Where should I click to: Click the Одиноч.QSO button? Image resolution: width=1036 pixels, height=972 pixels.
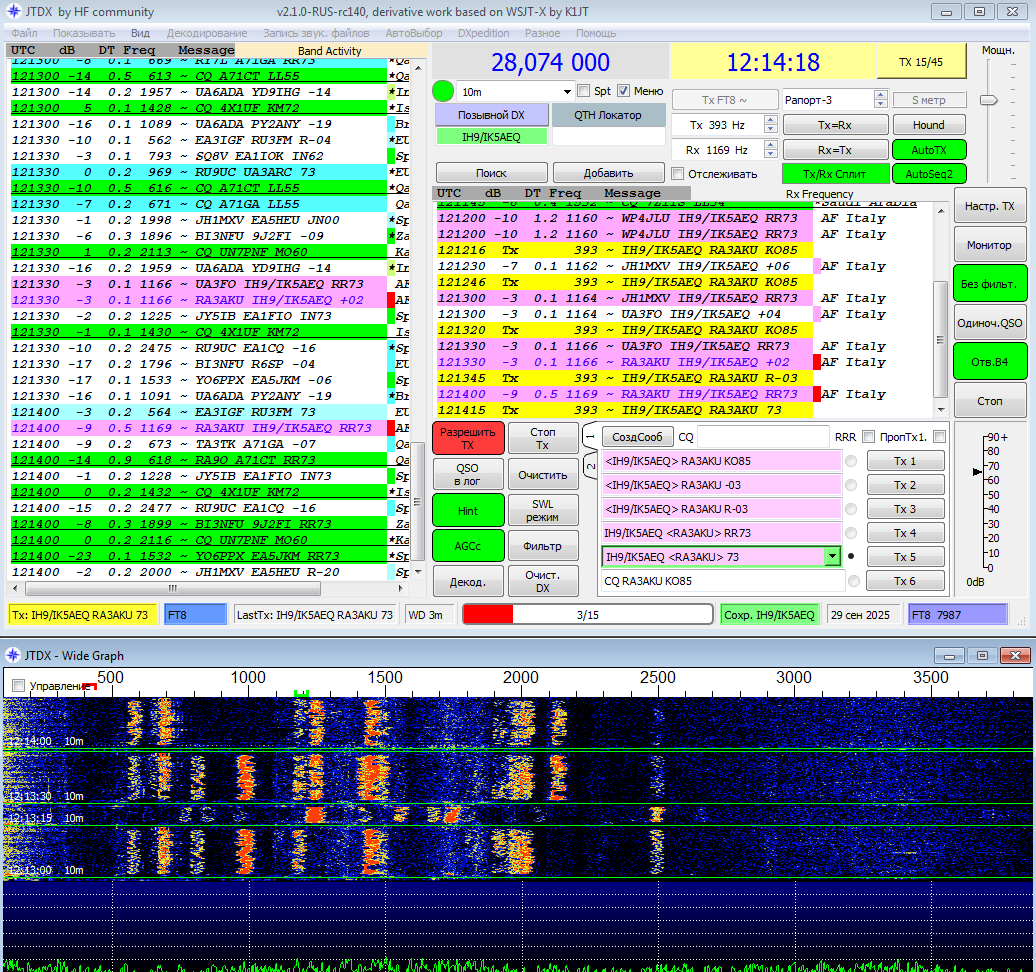click(x=990, y=323)
